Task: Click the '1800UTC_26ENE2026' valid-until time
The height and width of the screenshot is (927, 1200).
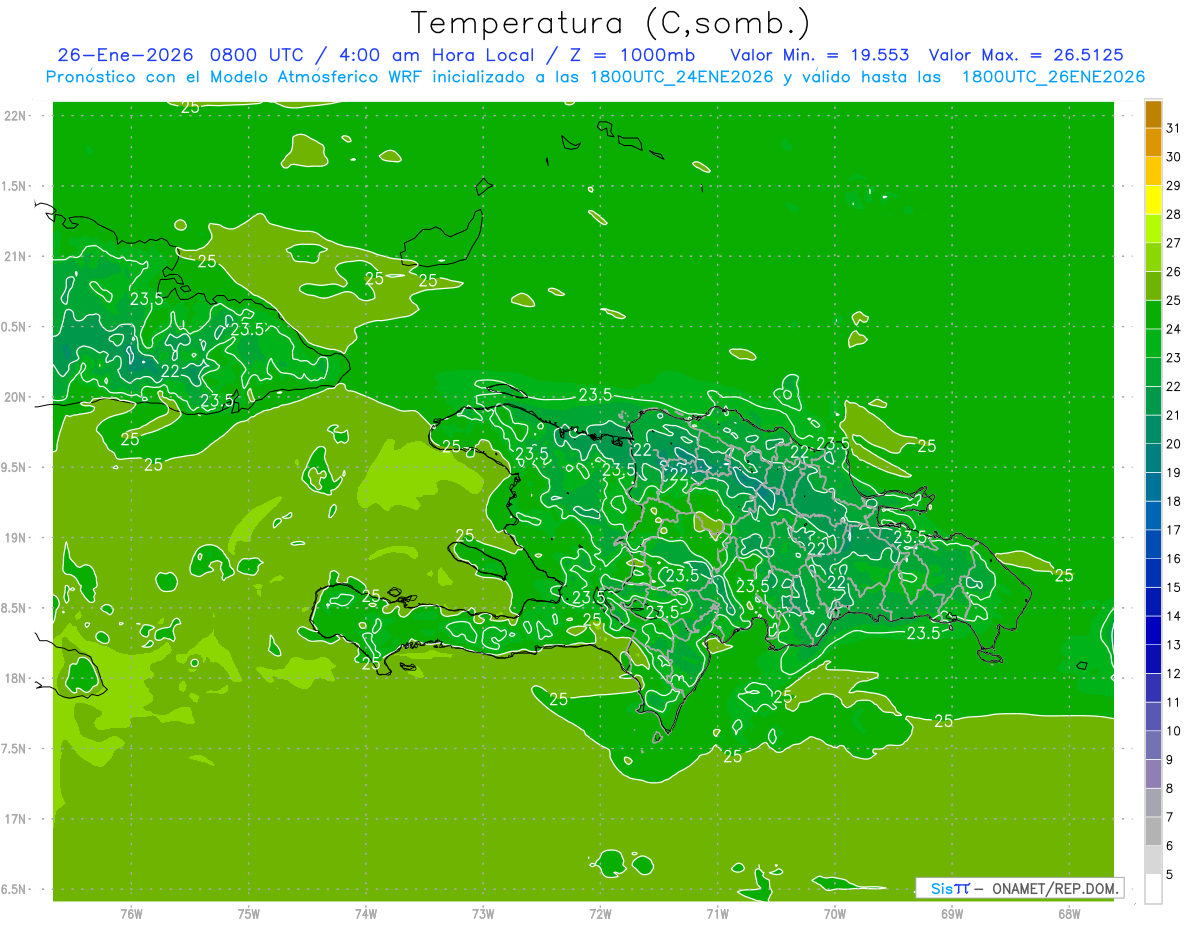Action: click(1053, 77)
